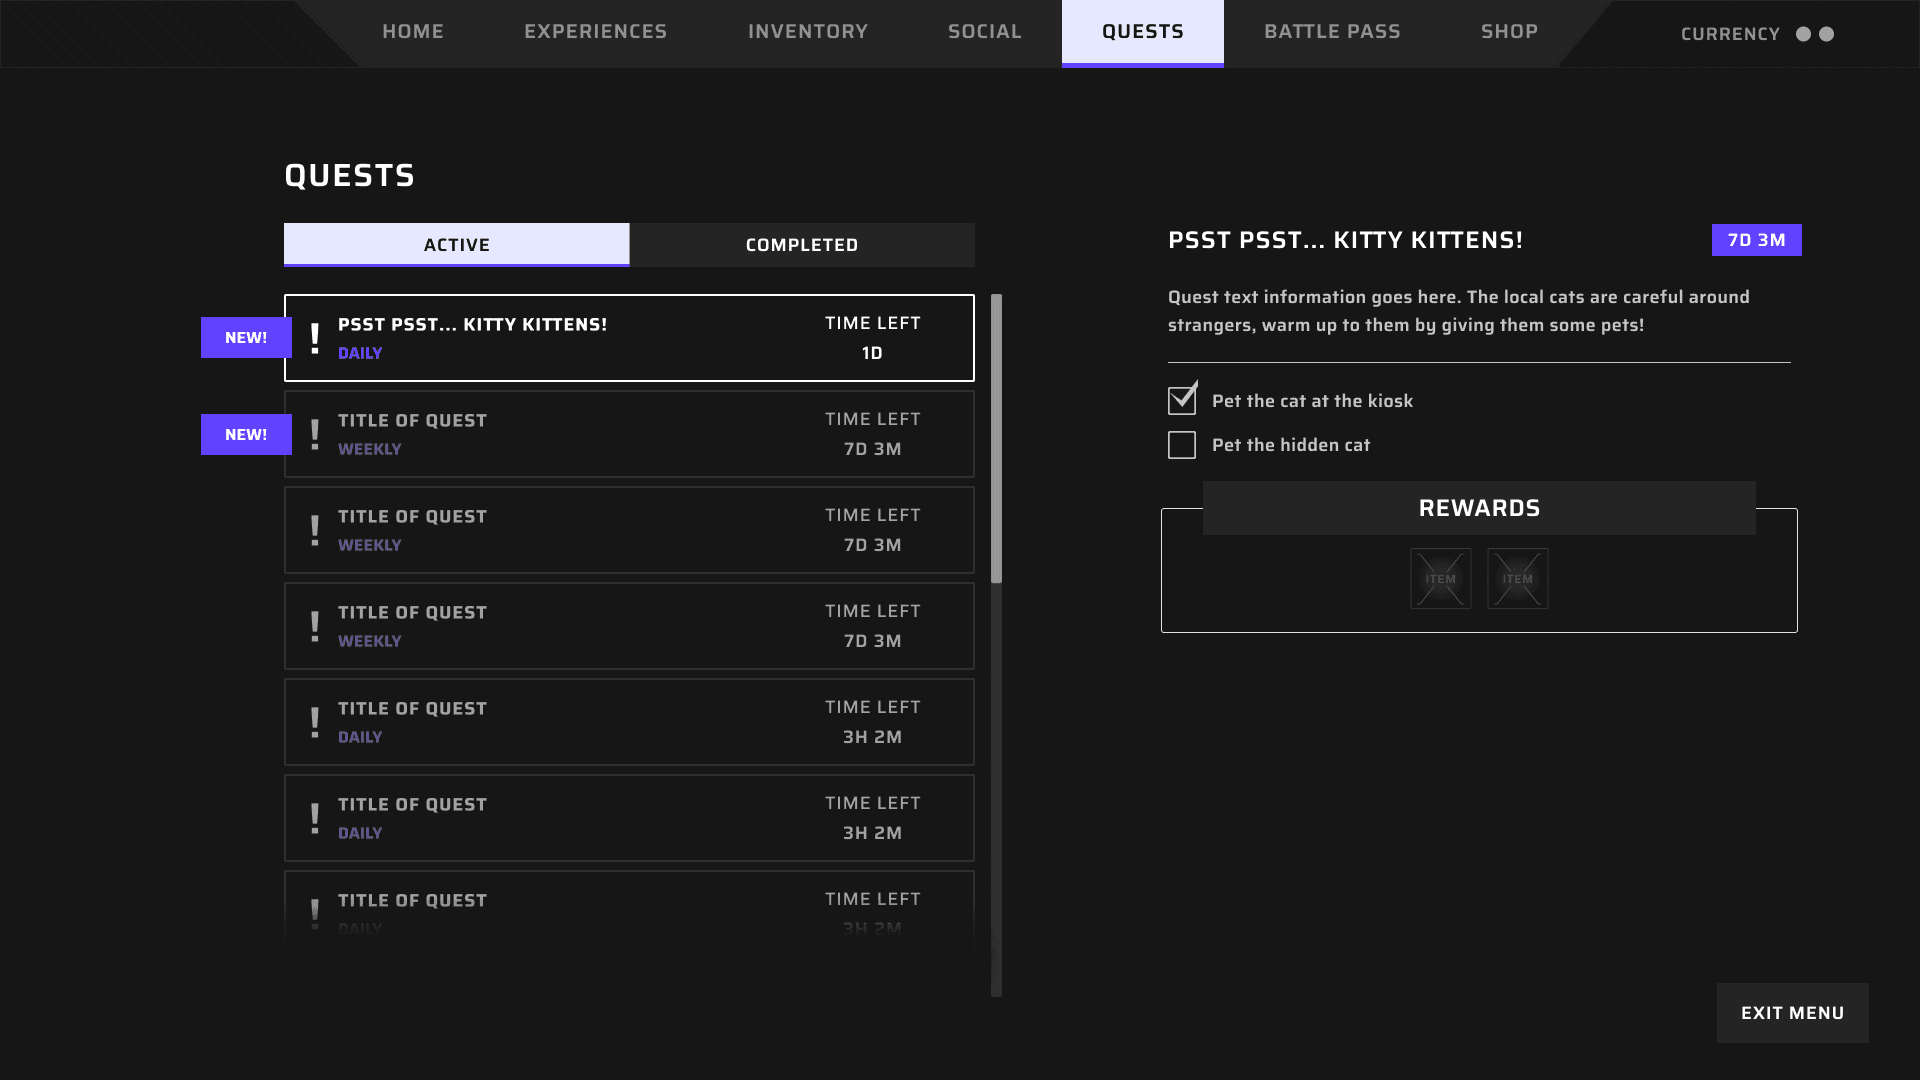This screenshot has width=1920, height=1080.
Task: Click the 7D 3M timer badge
Action: click(x=1756, y=240)
